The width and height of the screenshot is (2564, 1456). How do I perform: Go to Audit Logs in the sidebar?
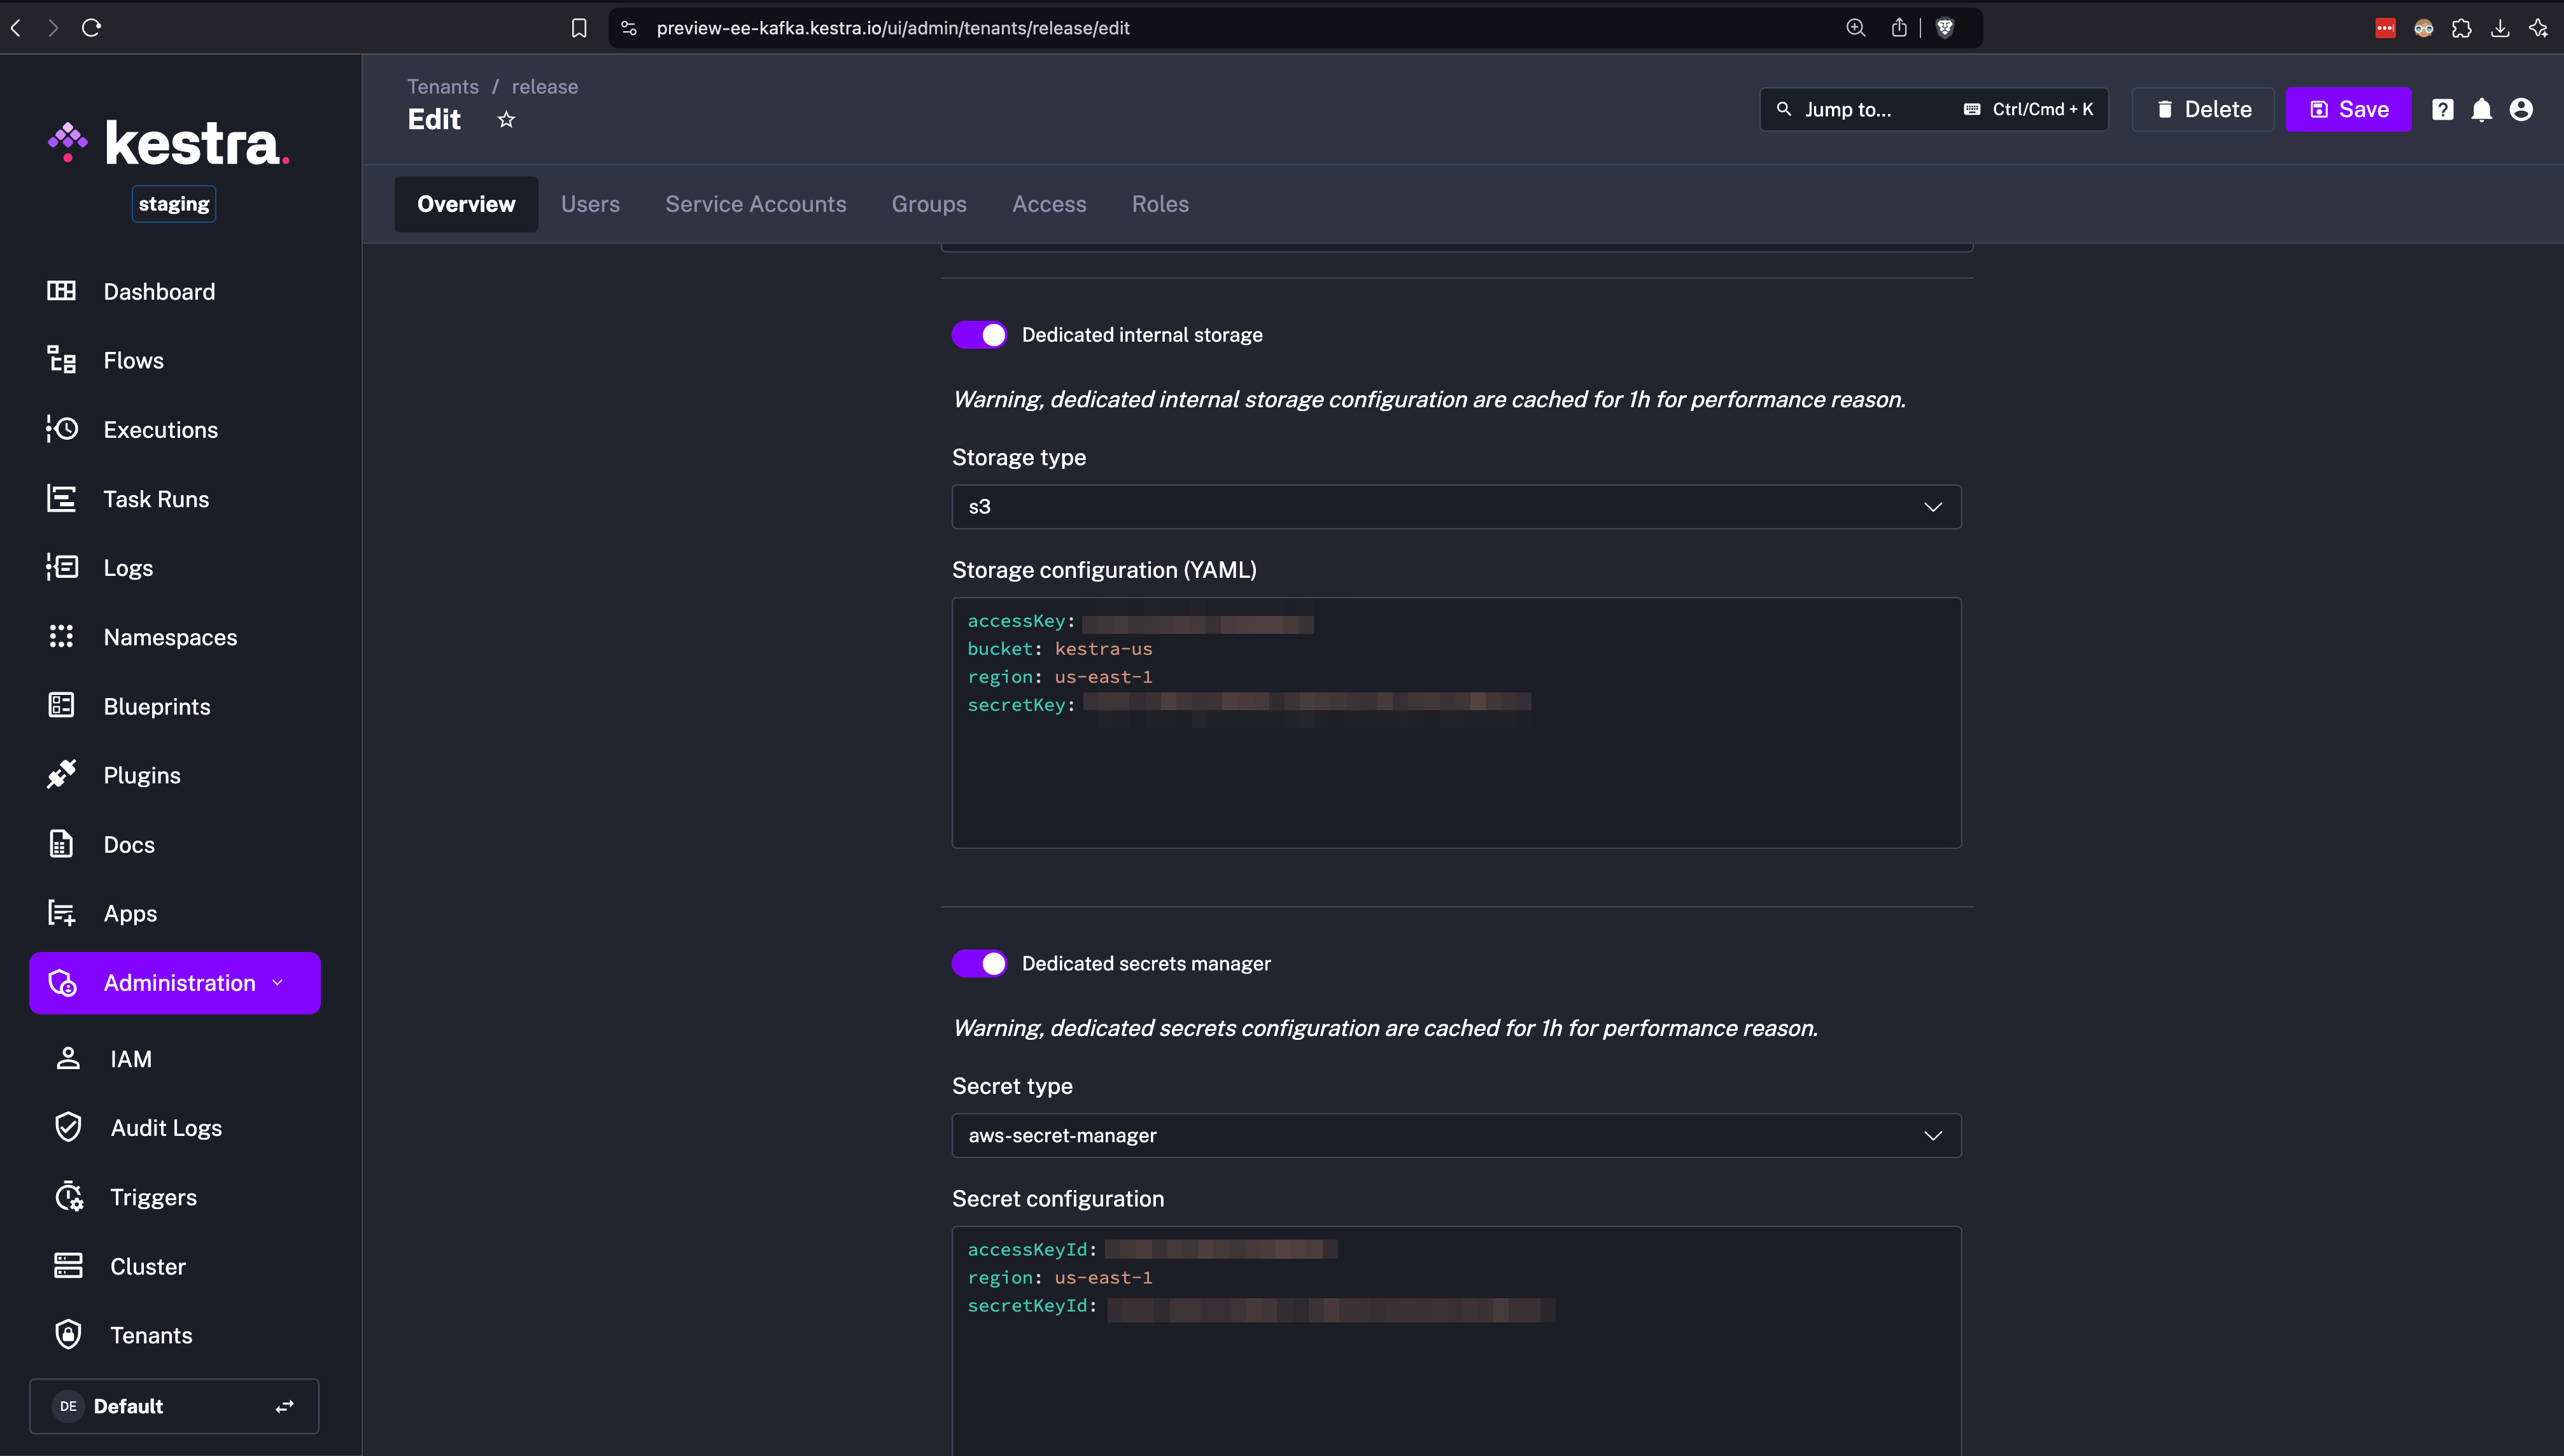point(166,1128)
